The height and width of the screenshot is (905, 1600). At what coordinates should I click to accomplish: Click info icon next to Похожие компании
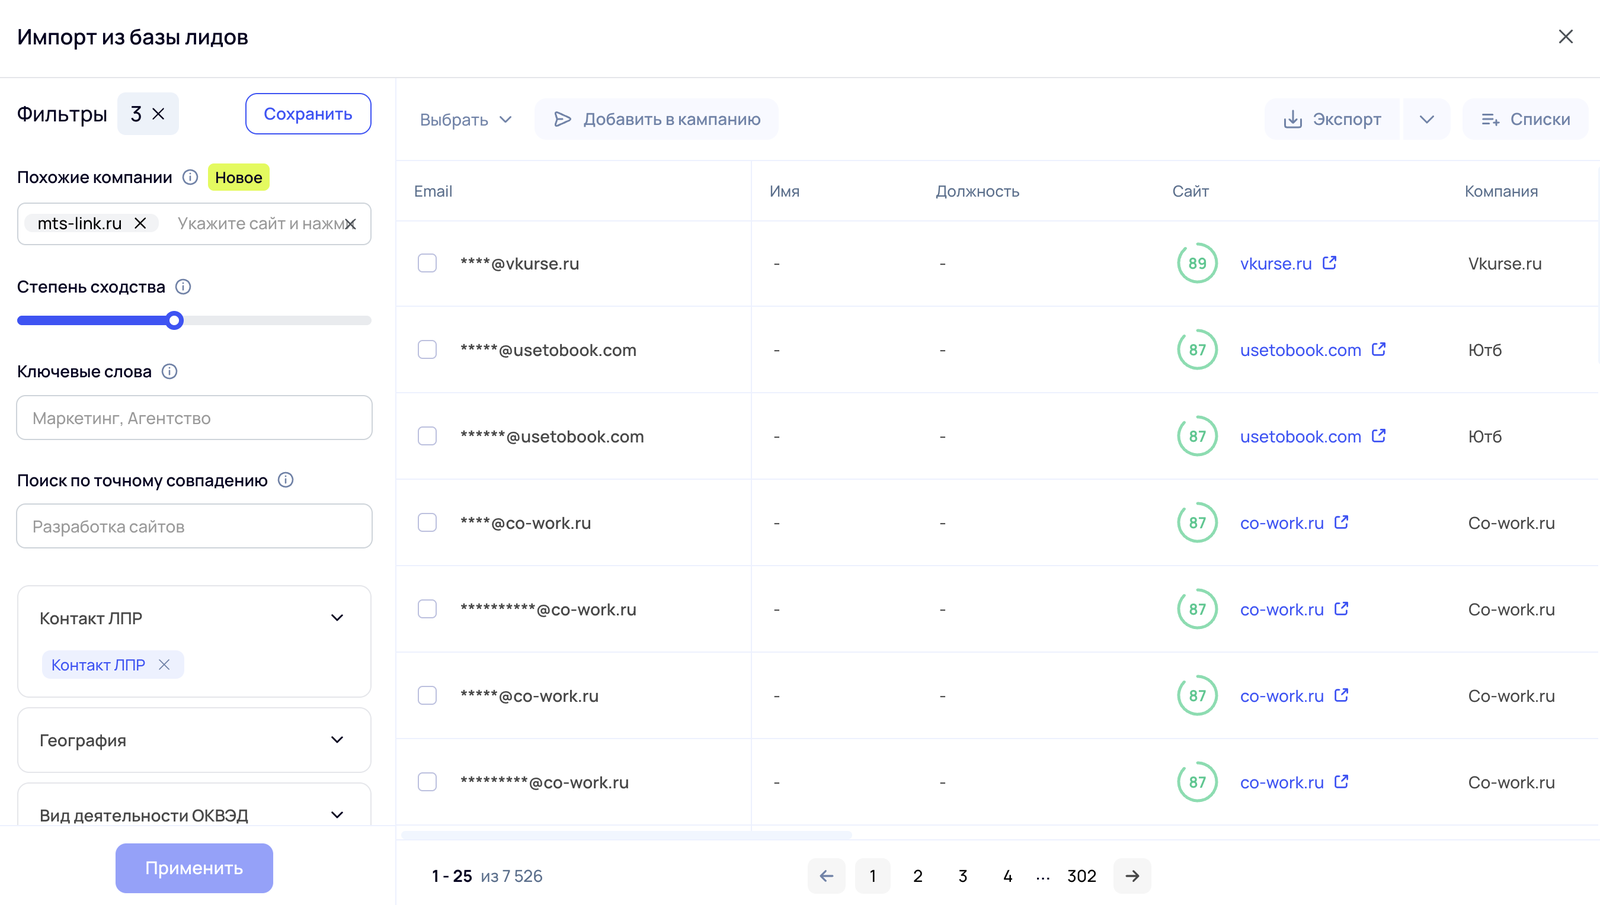point(190,177)
